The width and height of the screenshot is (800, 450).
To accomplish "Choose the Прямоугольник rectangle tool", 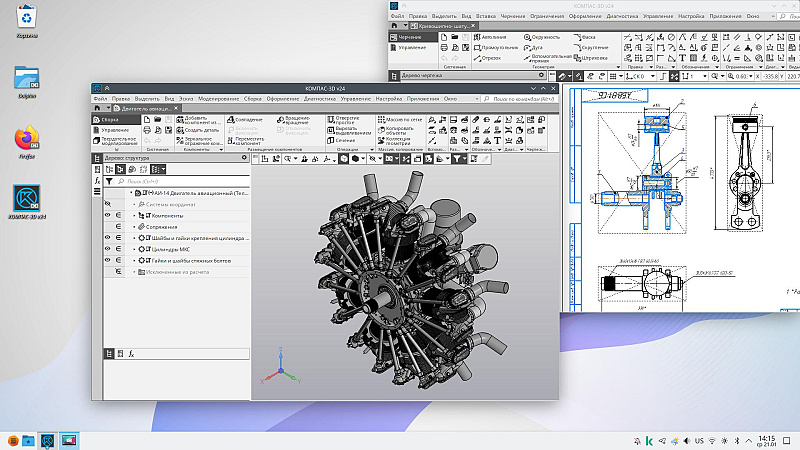I will pyautogui.click(x=496, y=47).
